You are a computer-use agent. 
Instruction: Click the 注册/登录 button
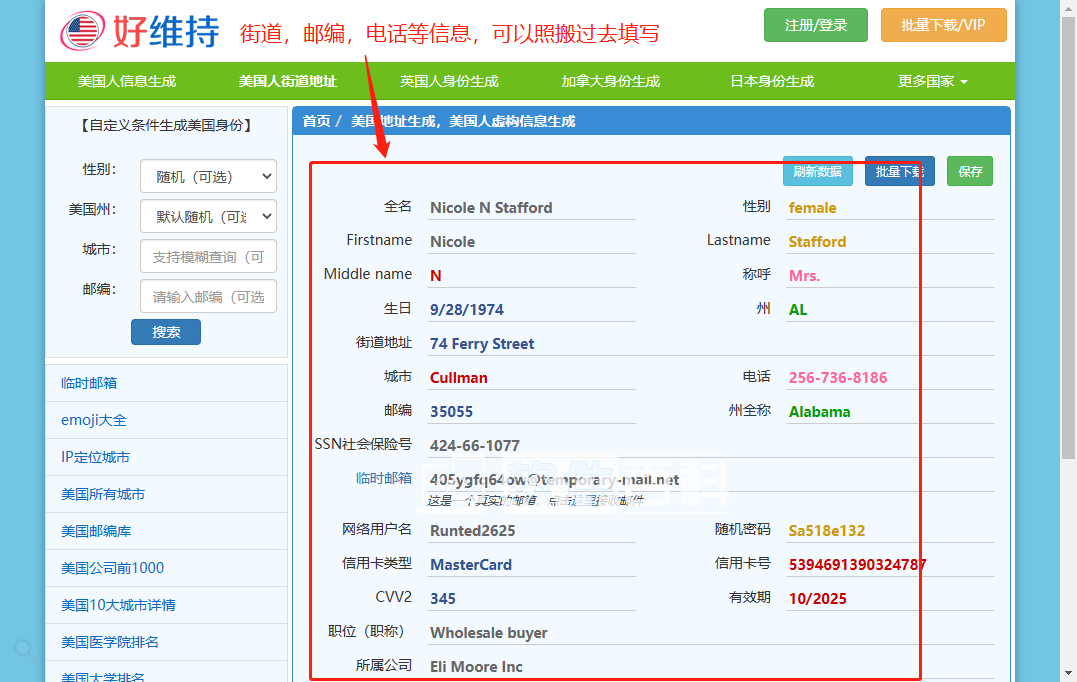815,25
